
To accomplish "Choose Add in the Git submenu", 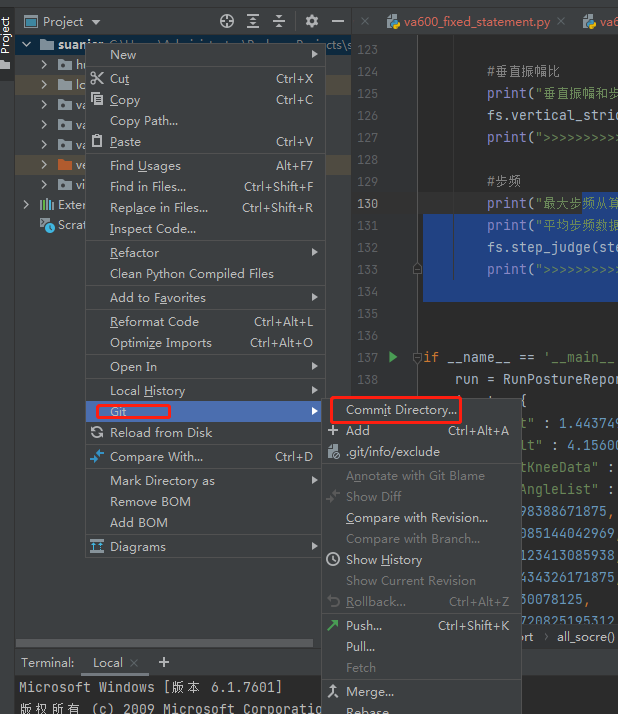I will pyautogui.click(x=421, y=431).
